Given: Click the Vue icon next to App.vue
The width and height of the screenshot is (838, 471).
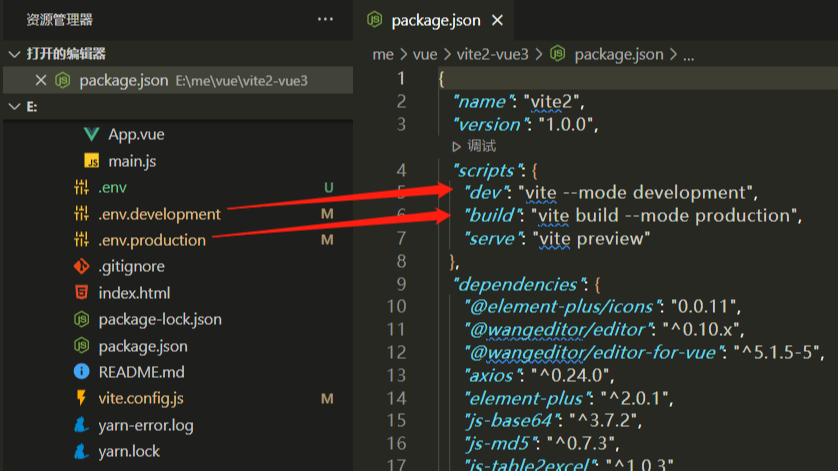Looking at the screenshot, I should coord(92,134).
